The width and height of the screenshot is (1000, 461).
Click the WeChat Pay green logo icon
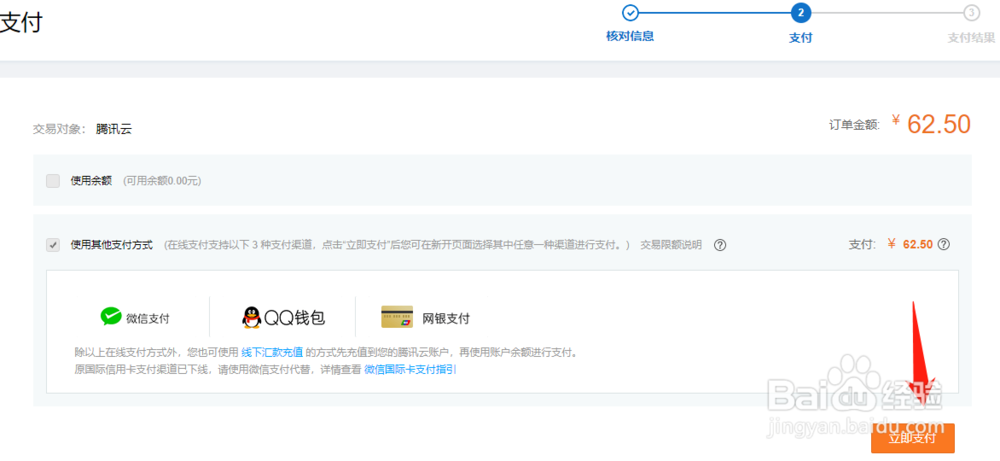pyautogui.click(x=111, y=316)
